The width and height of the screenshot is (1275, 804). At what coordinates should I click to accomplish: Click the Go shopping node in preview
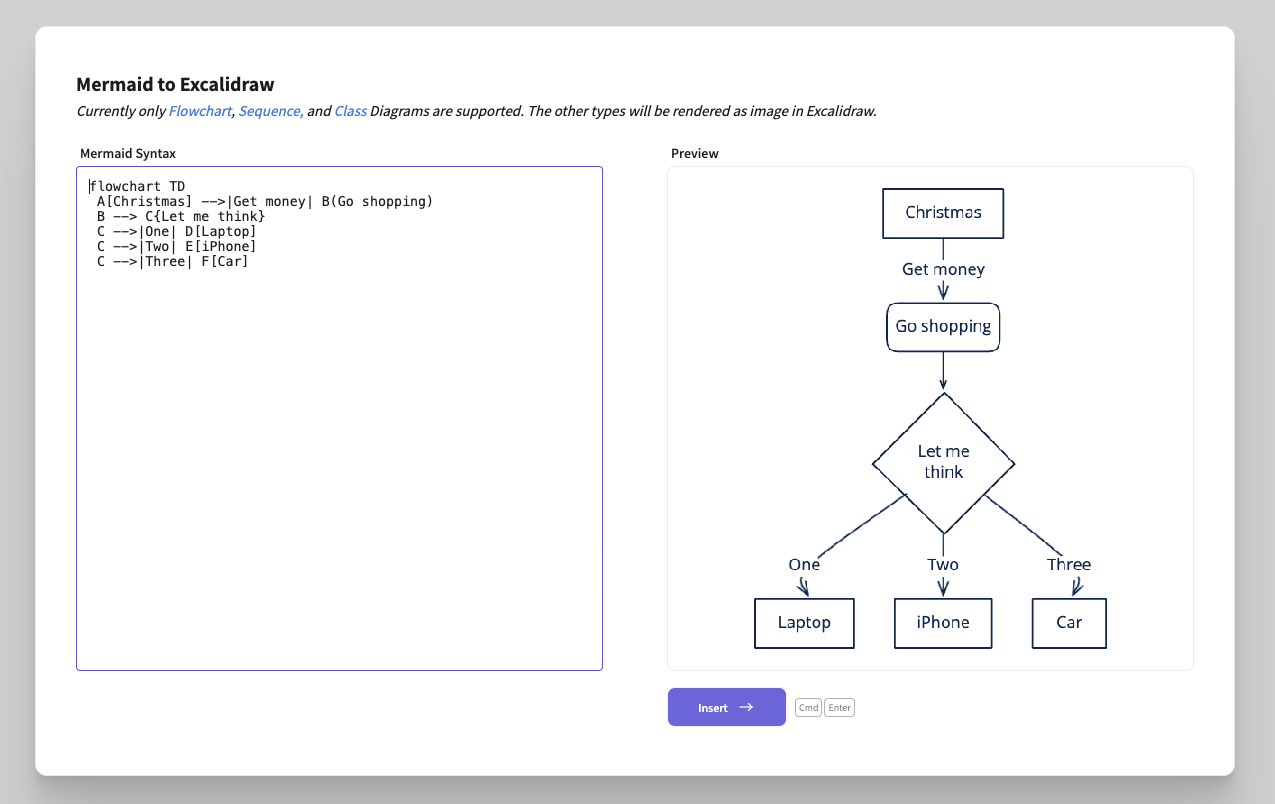click(x=943, y=327)
